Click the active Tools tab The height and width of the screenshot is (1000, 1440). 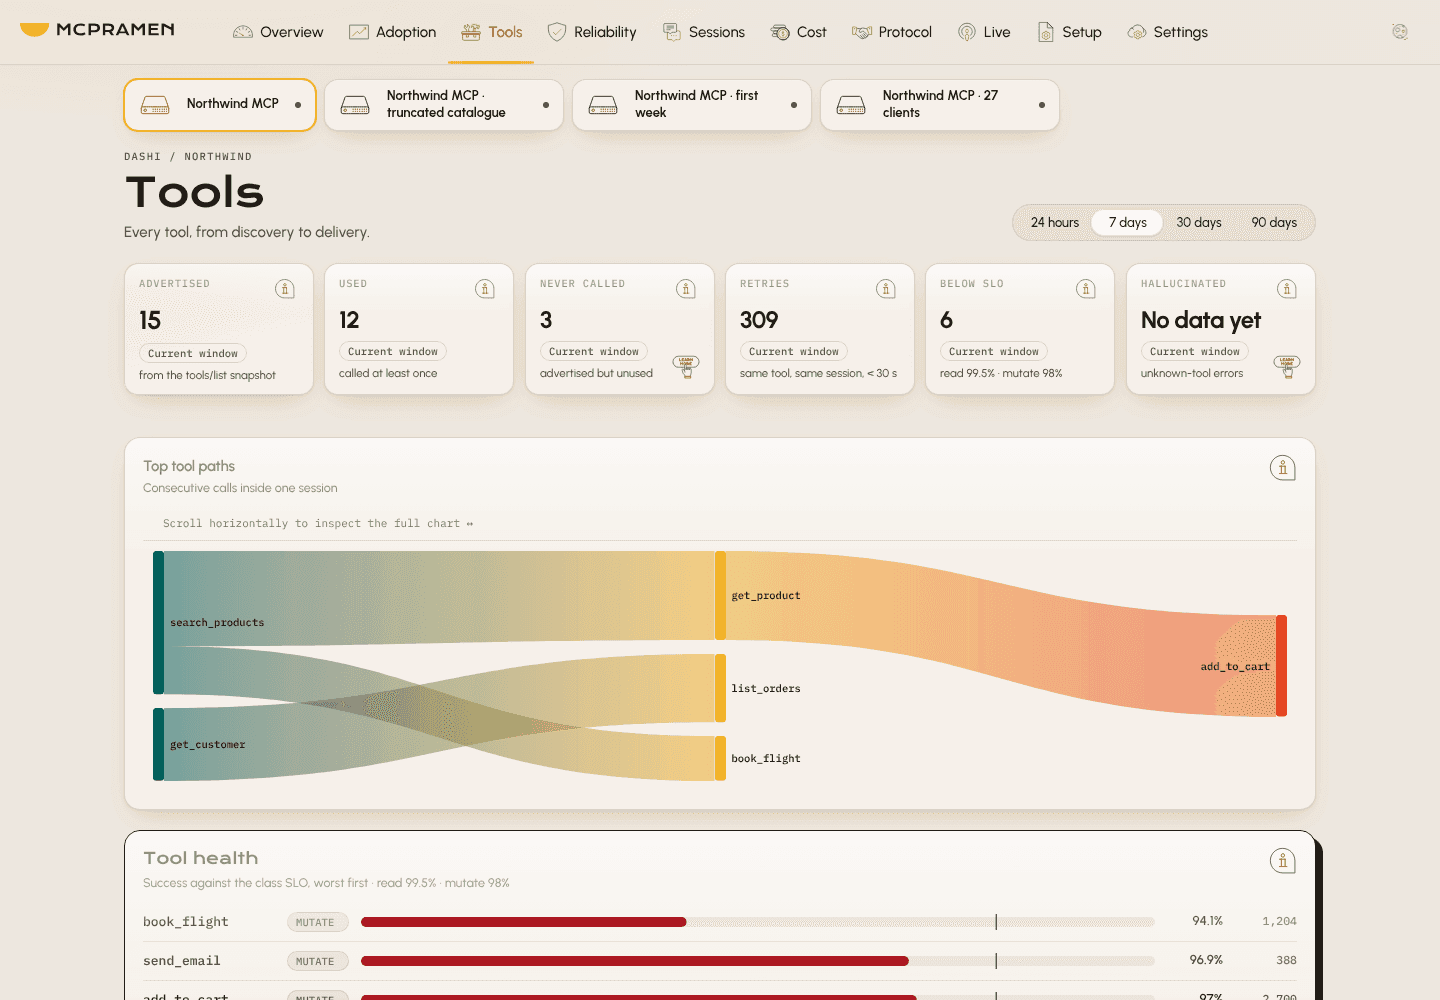[x=492, y=32]
